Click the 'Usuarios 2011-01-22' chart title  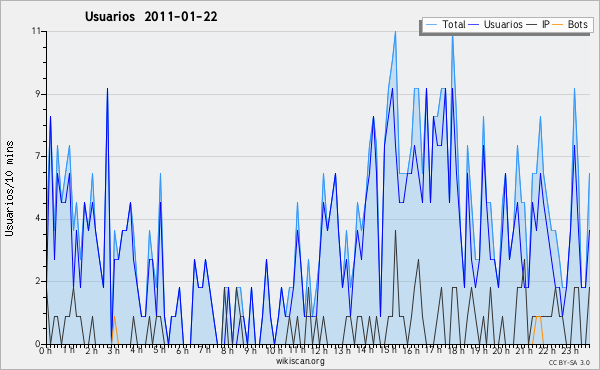[151, 16]
